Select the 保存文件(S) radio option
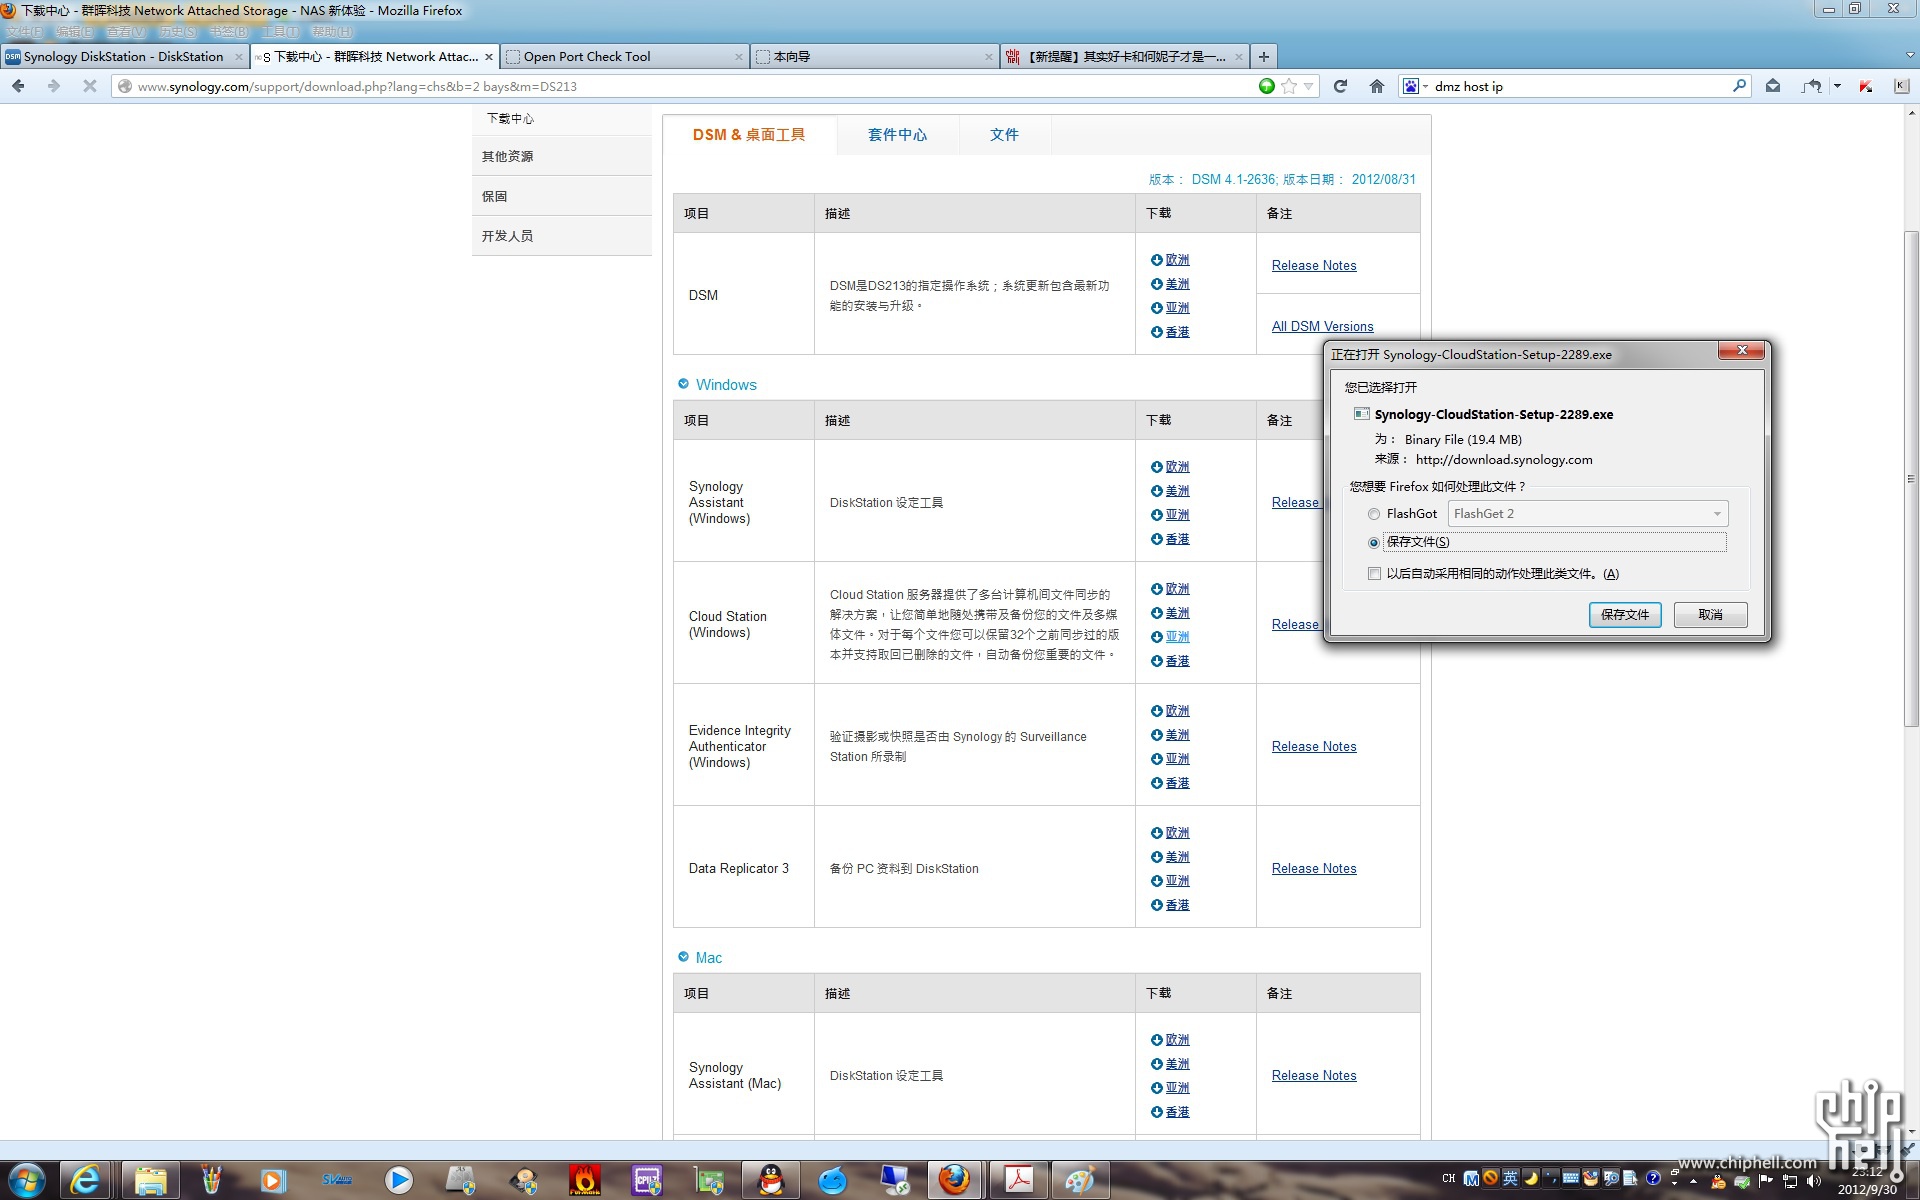Image resolution: width=1920 pixels, height=1200 pixels. [1374, 542]
